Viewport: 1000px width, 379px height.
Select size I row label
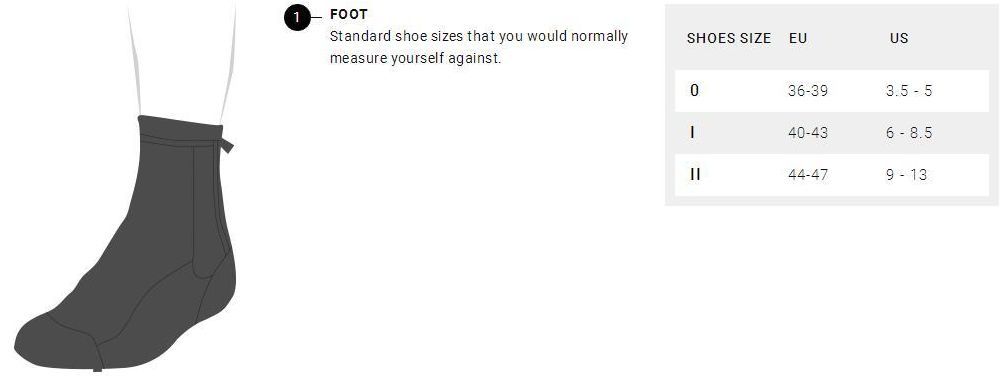coord(693,133)
